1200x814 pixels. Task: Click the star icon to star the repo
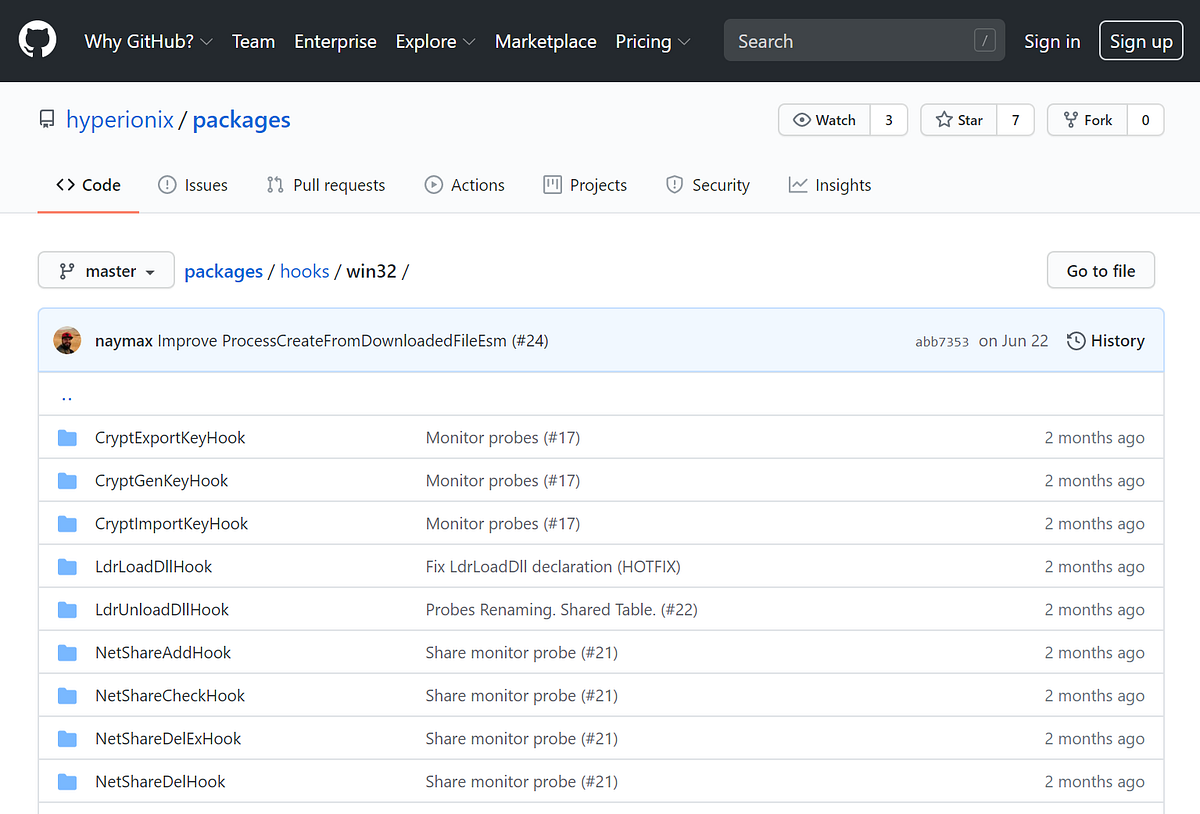[942, 119]
